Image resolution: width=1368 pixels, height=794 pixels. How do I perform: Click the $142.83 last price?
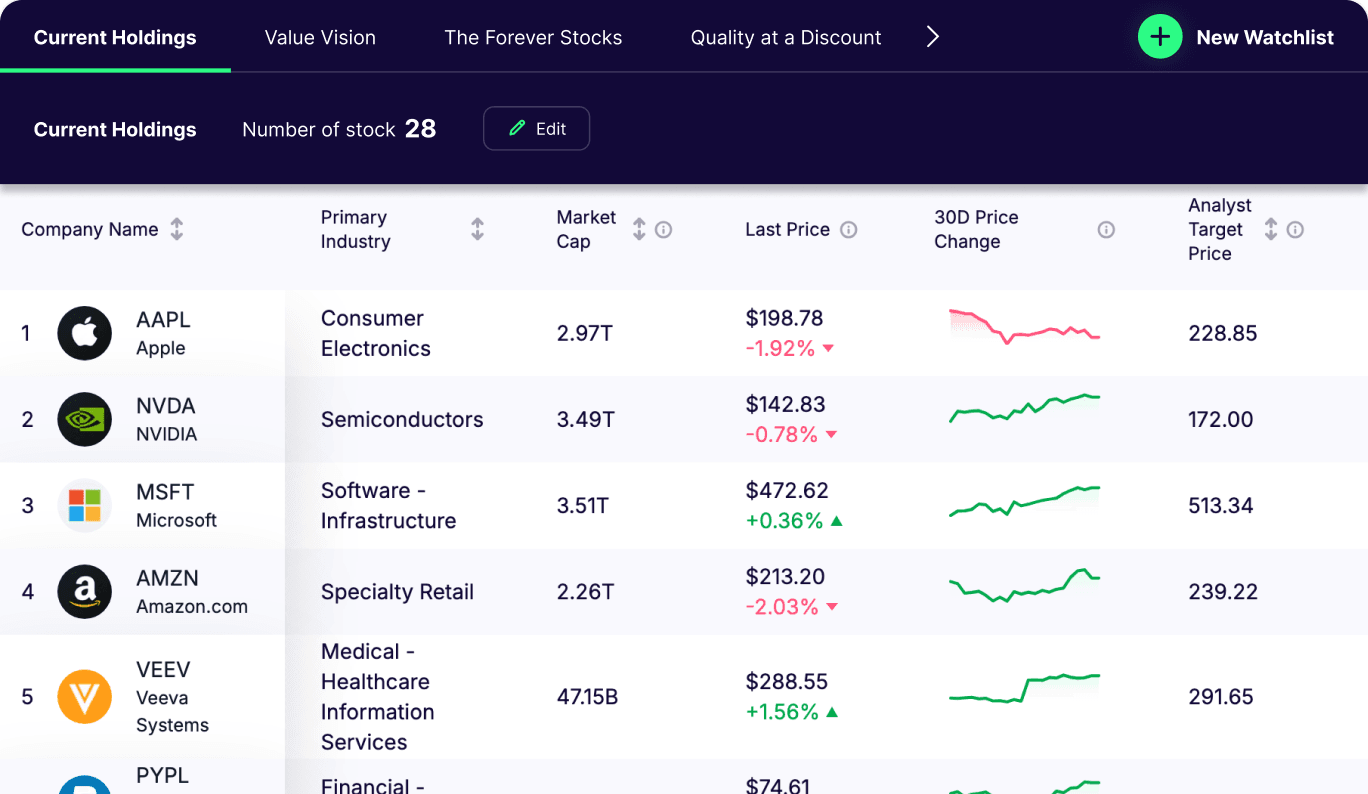coord(785,404)
